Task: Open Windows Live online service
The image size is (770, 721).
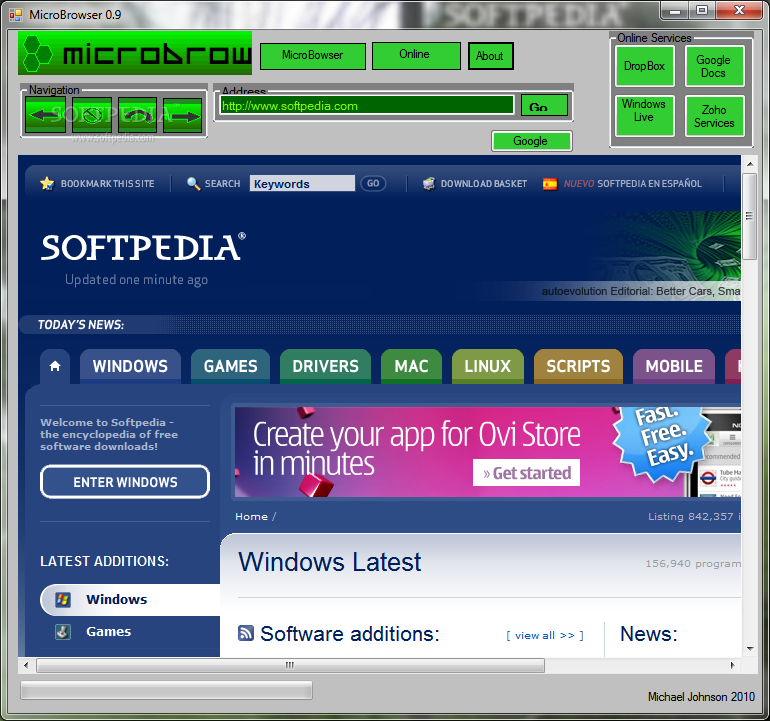Action: pos(645,115)
